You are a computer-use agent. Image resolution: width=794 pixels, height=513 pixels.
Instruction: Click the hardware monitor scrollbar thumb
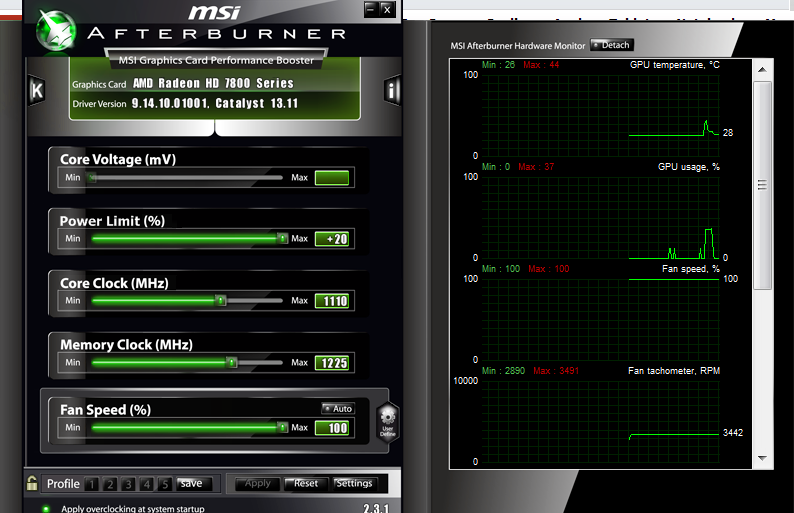[x=762, y=185]
